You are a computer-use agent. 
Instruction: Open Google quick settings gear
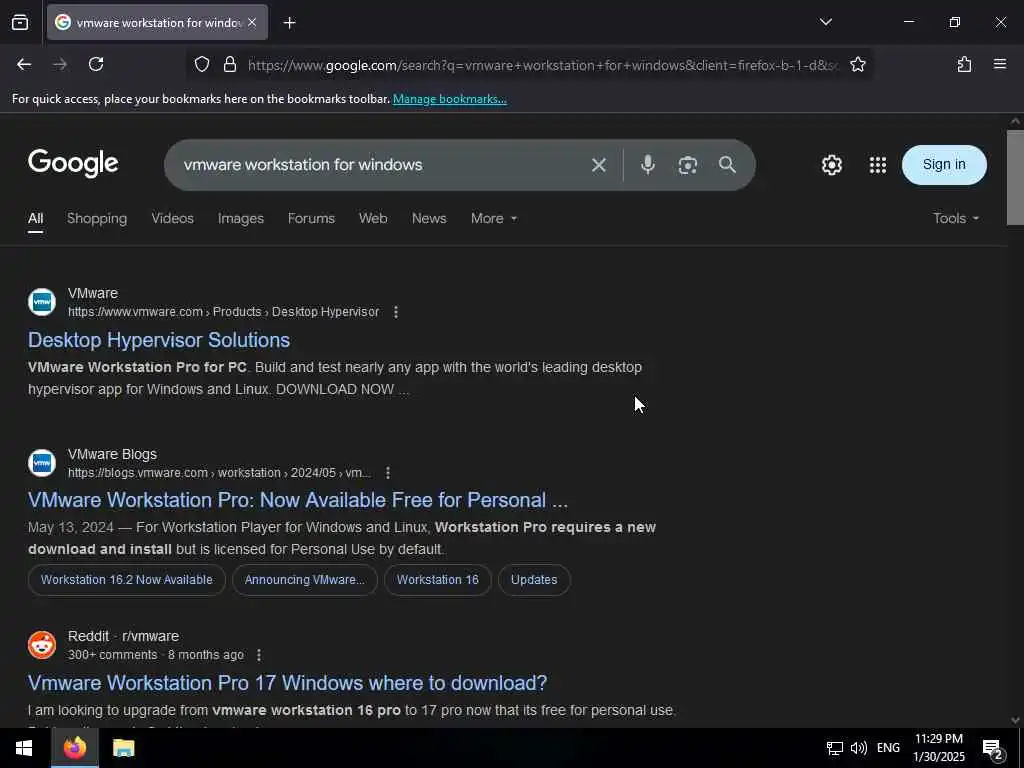(x=831, y=165)
